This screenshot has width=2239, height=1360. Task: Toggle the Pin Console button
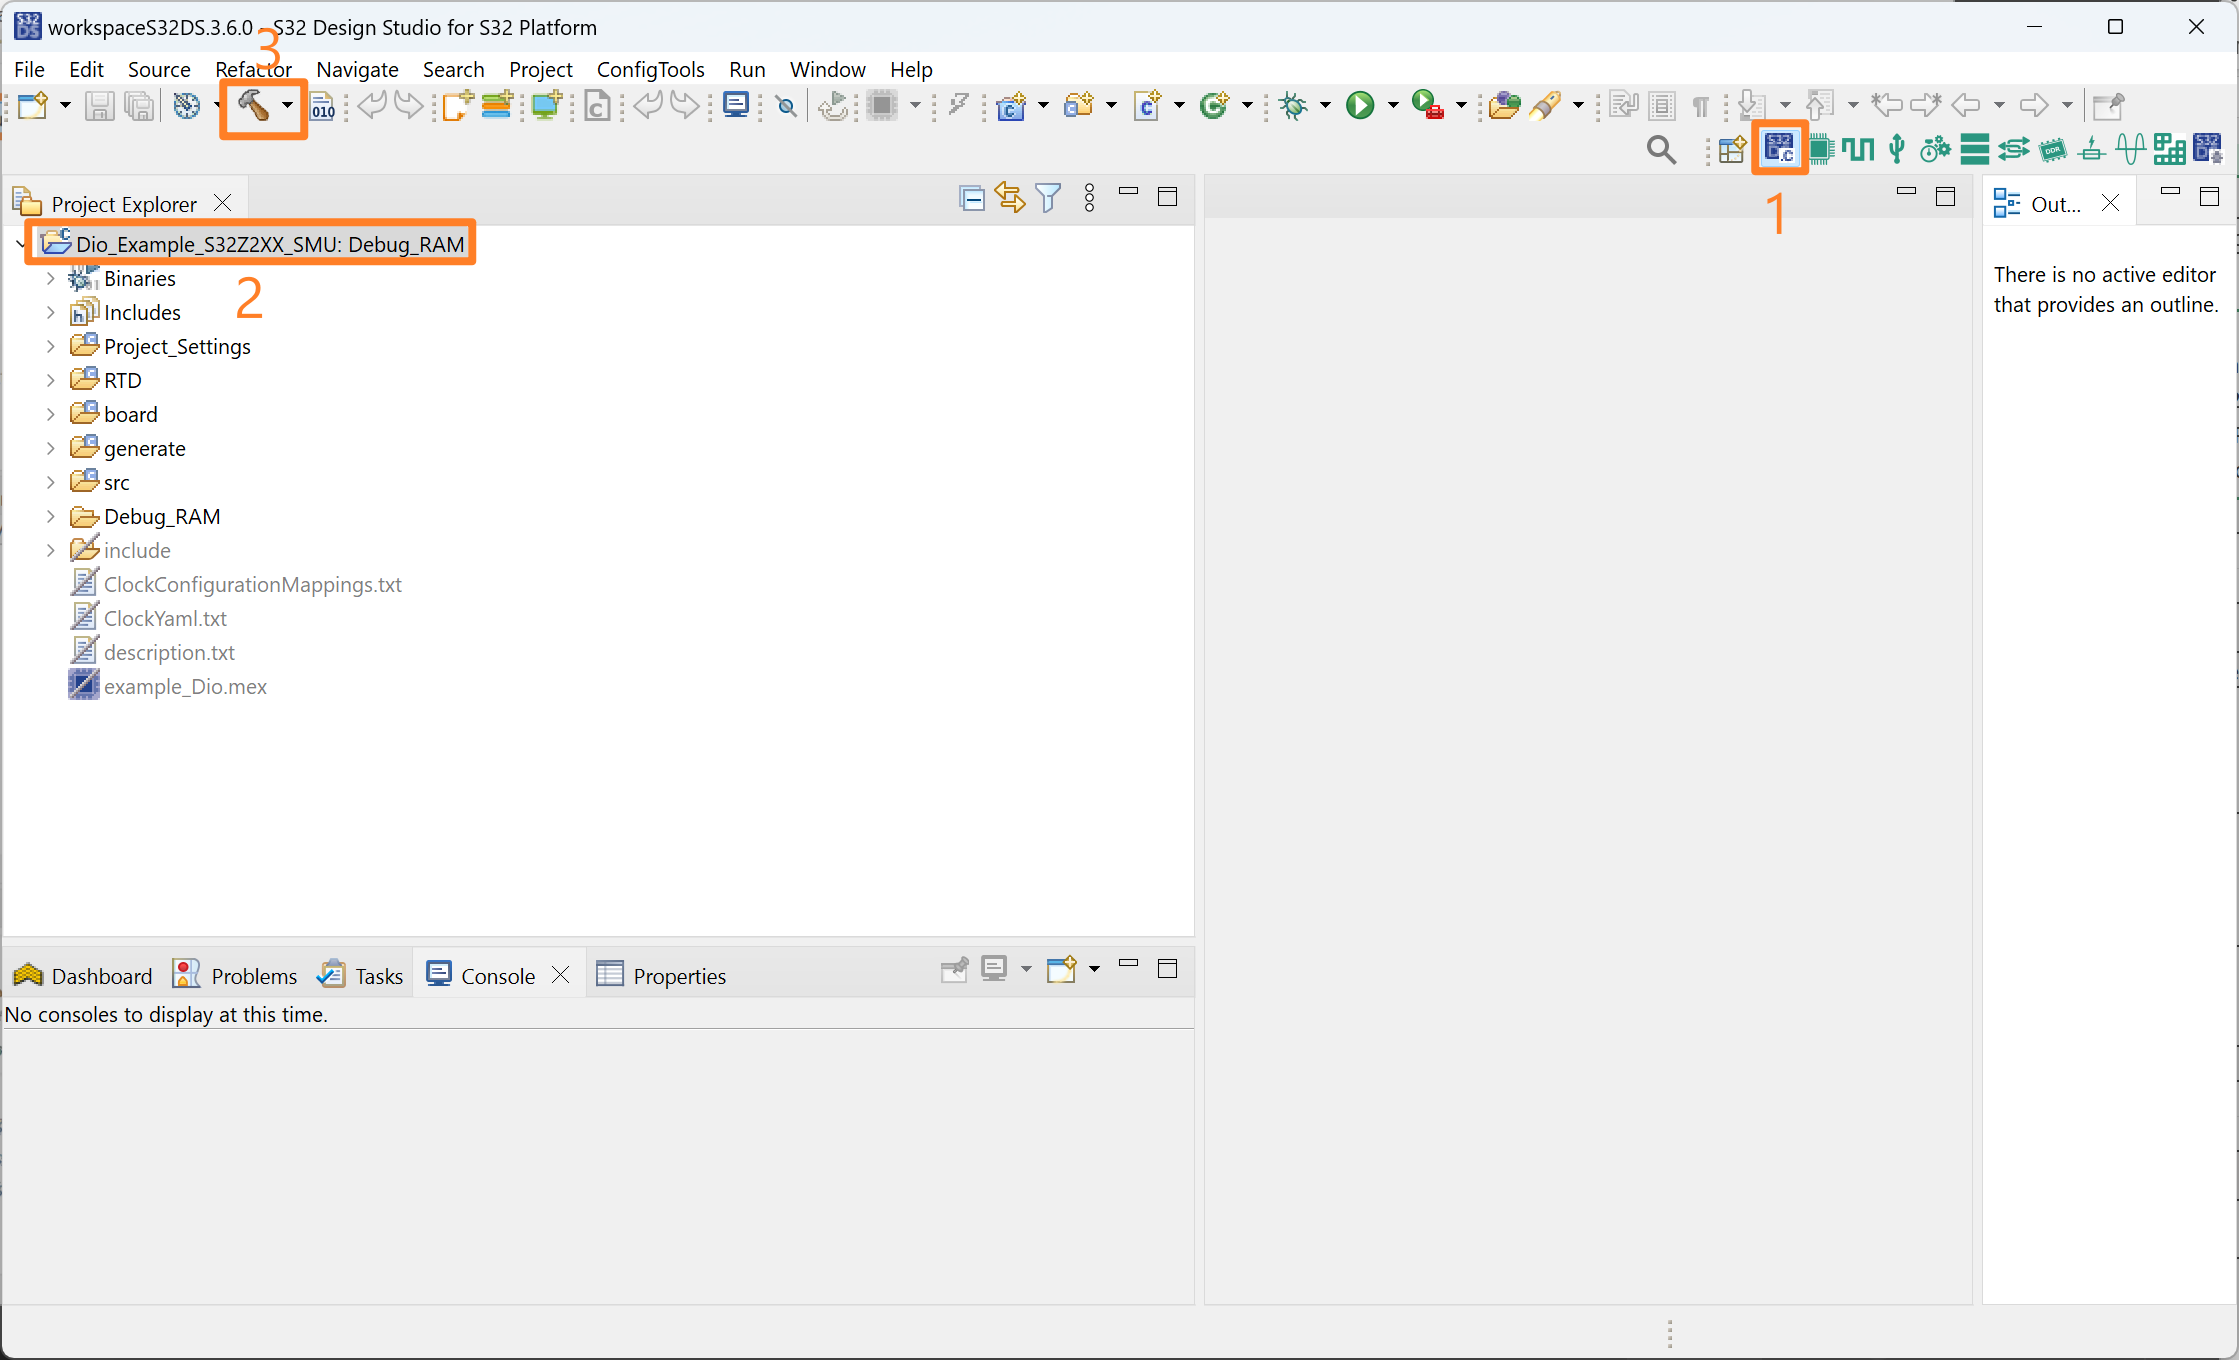[x=954, y=969]
